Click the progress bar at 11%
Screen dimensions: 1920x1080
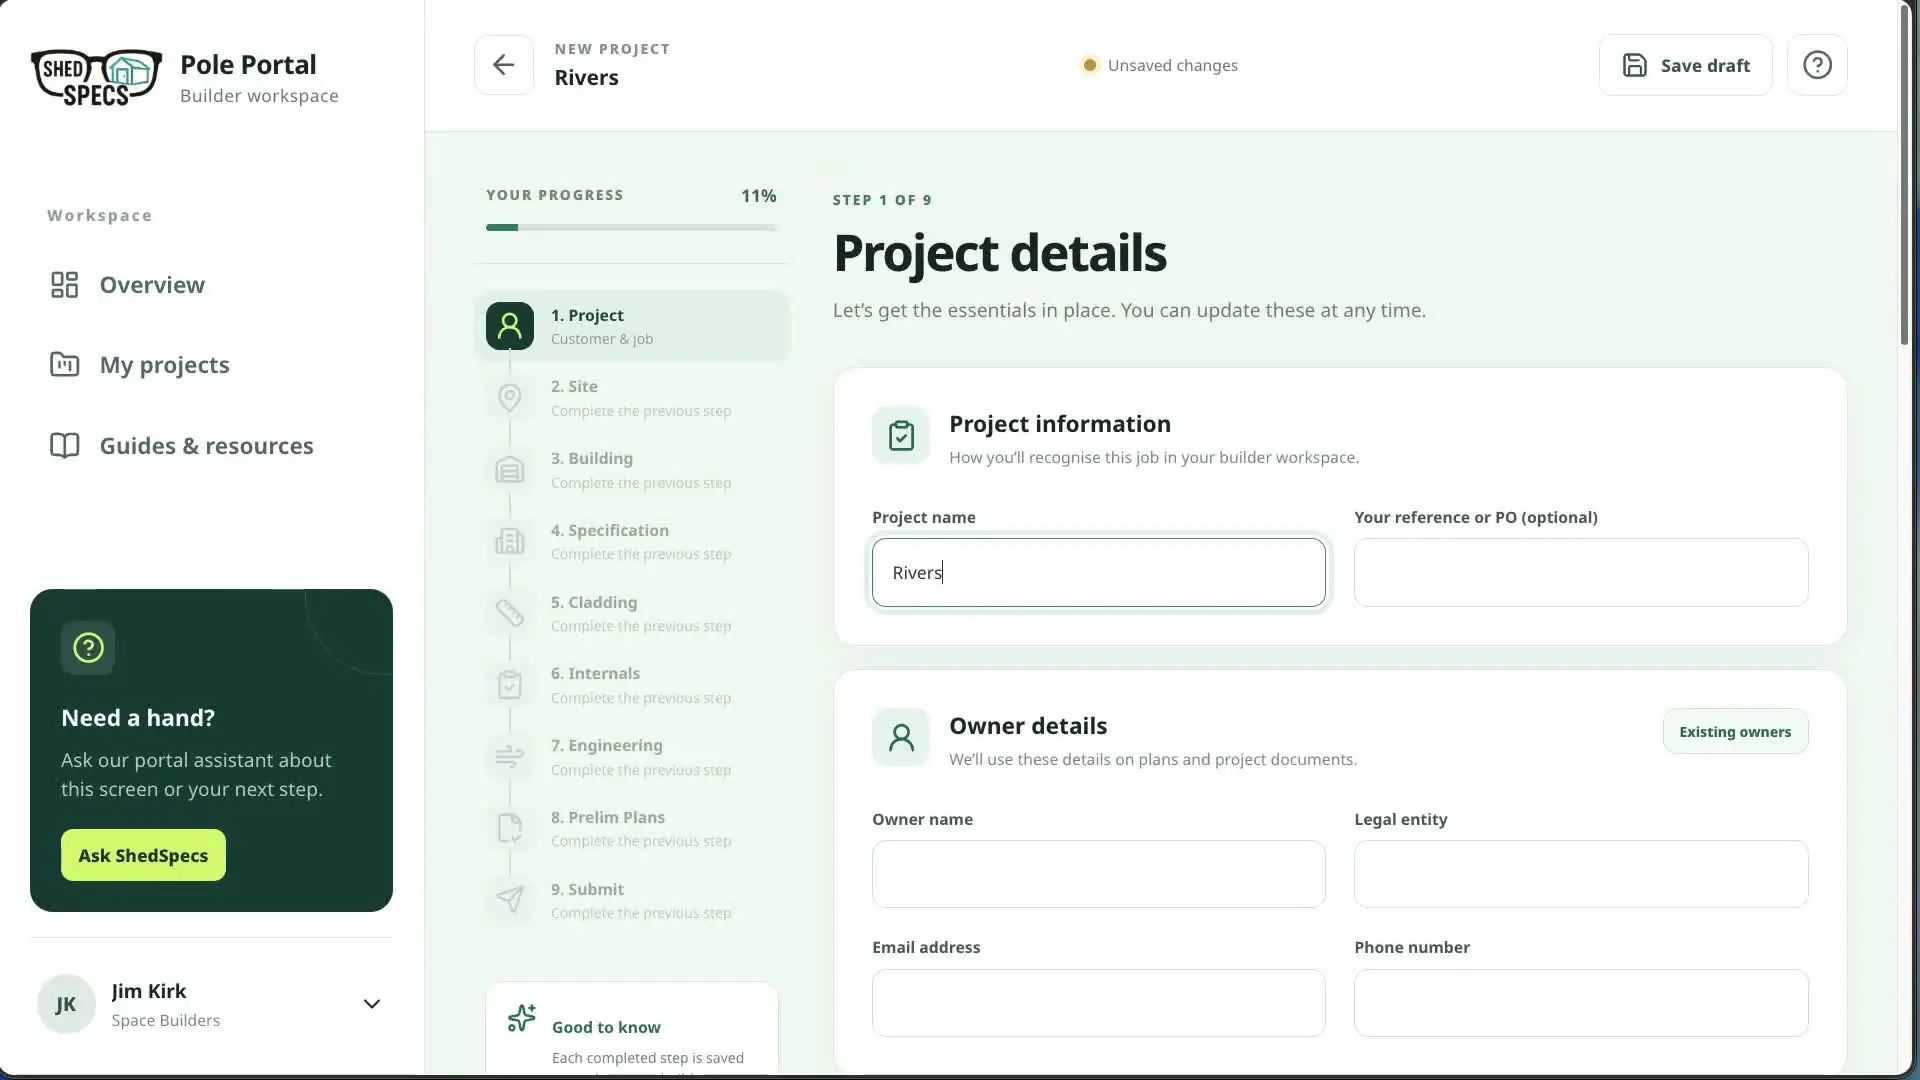pos(631,227)
